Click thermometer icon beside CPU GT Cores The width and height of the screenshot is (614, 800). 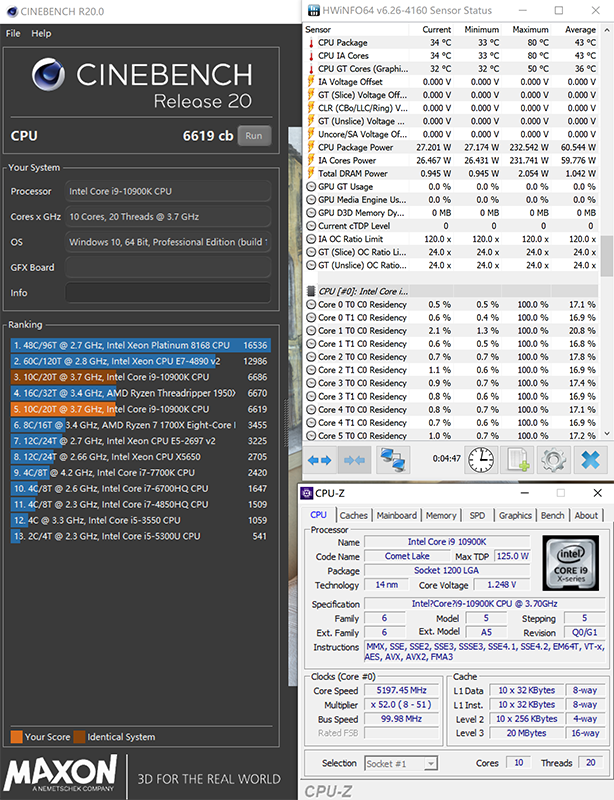(x=311, y=69)
